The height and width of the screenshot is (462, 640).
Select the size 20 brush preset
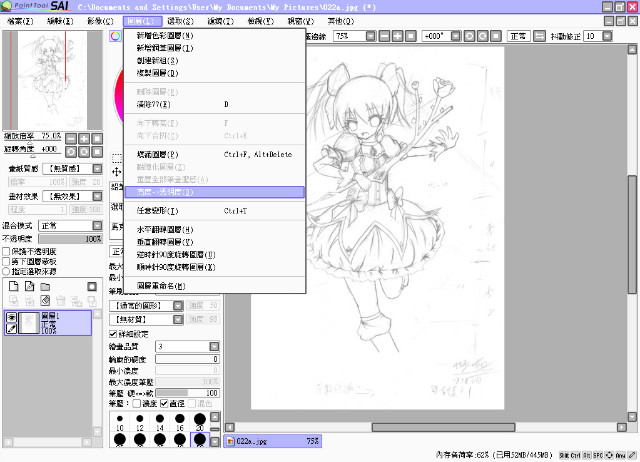(x=200, y=422)
